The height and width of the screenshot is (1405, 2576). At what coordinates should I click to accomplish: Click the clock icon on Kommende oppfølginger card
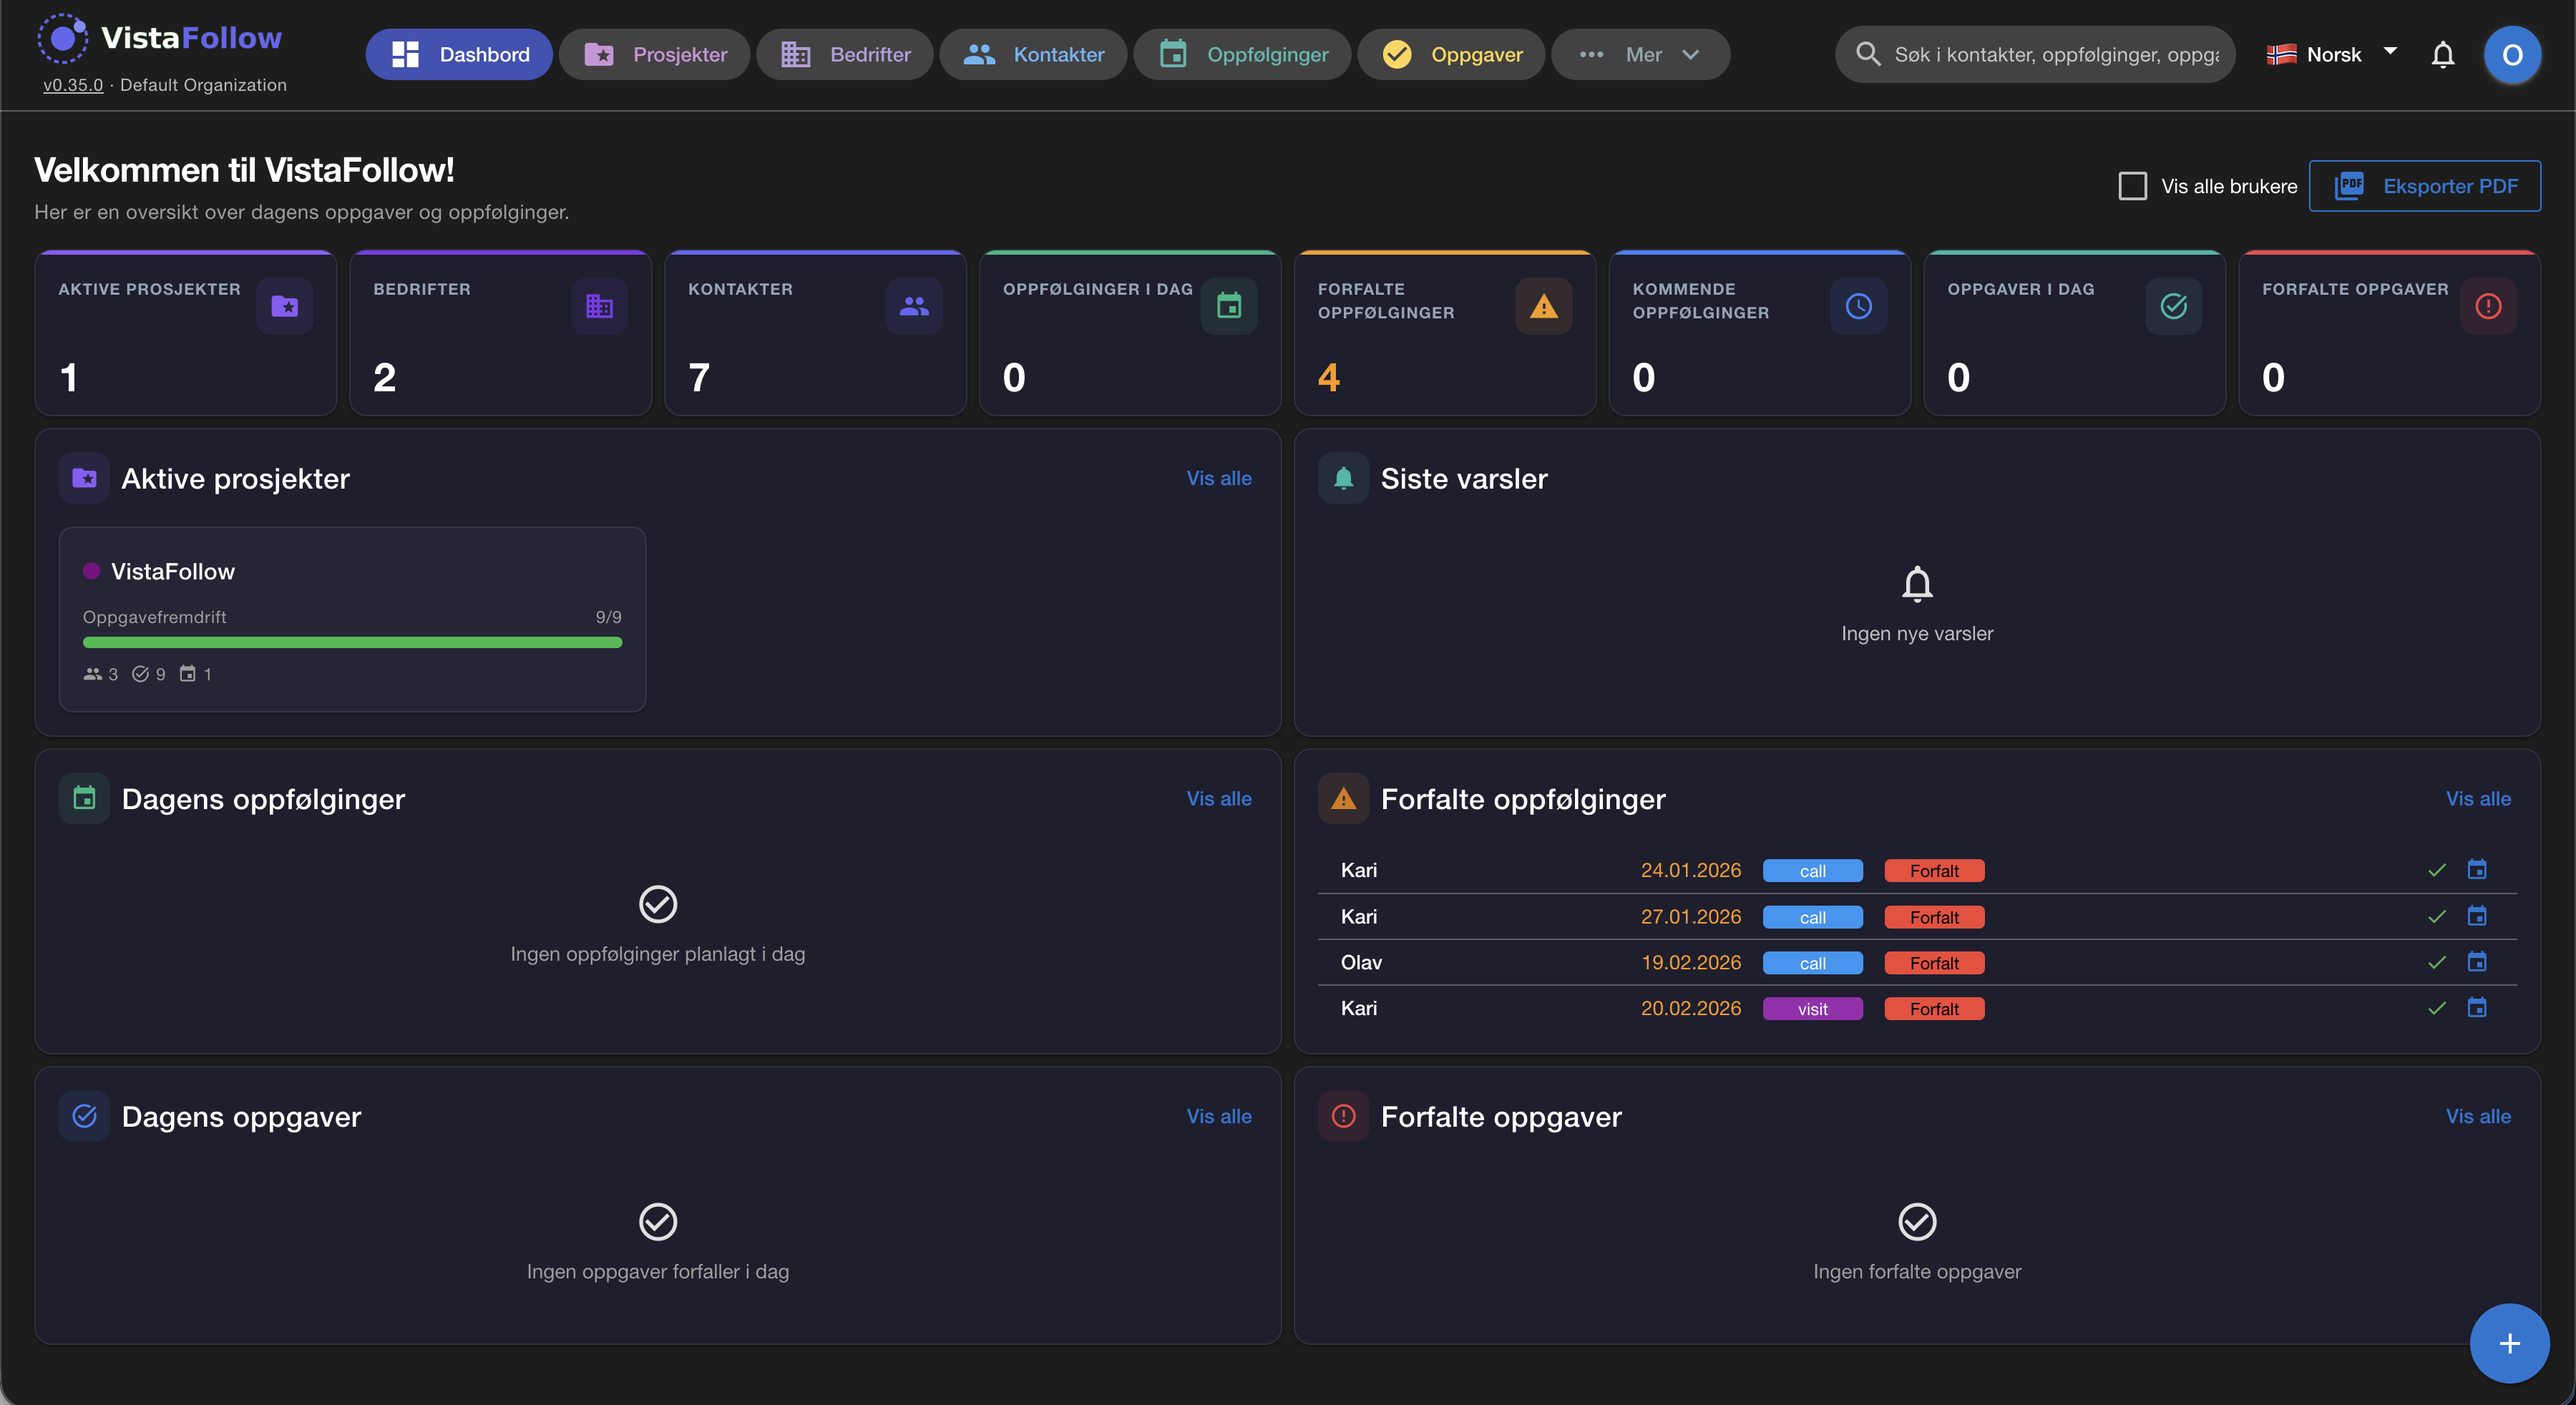click(x=1858, y=306)
